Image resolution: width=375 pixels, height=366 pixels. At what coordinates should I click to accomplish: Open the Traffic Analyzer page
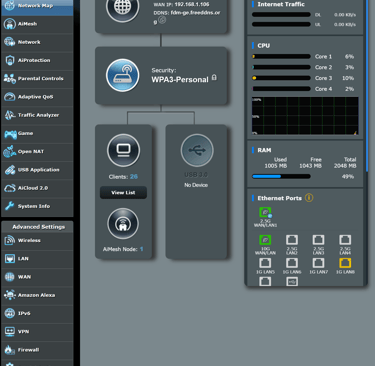click(x=37, y=115)
